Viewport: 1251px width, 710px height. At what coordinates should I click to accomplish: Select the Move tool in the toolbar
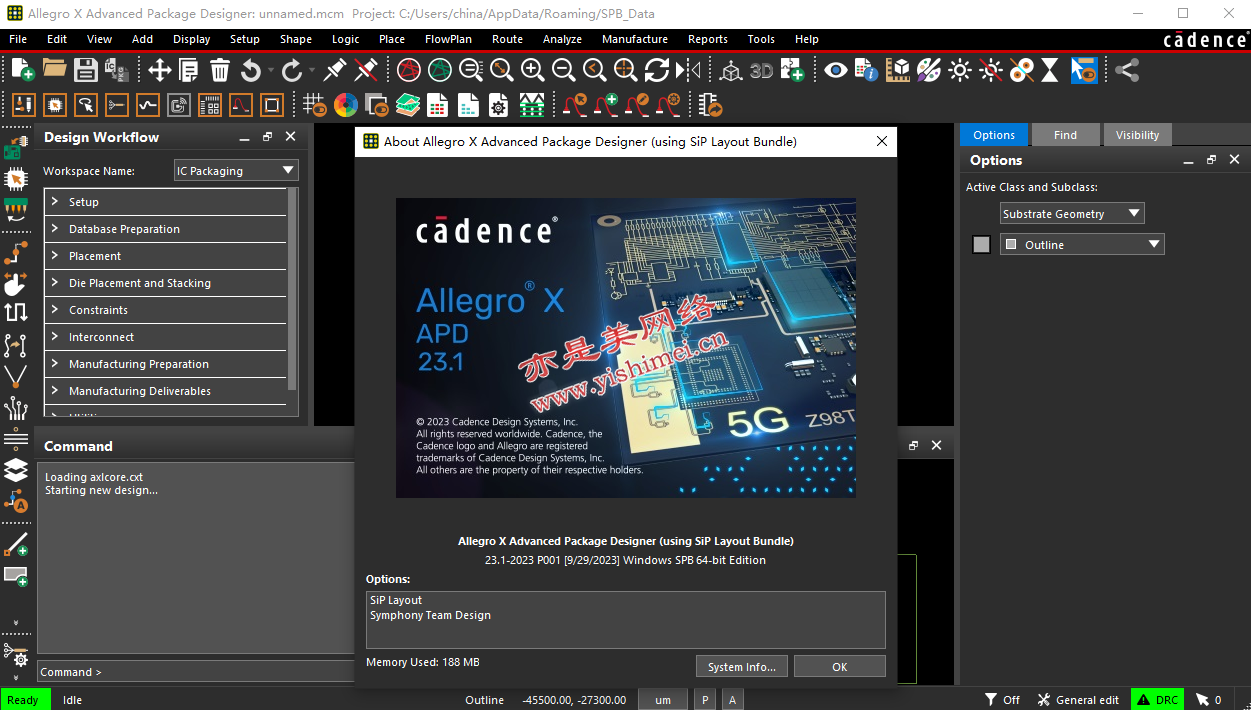coord(159,69)
